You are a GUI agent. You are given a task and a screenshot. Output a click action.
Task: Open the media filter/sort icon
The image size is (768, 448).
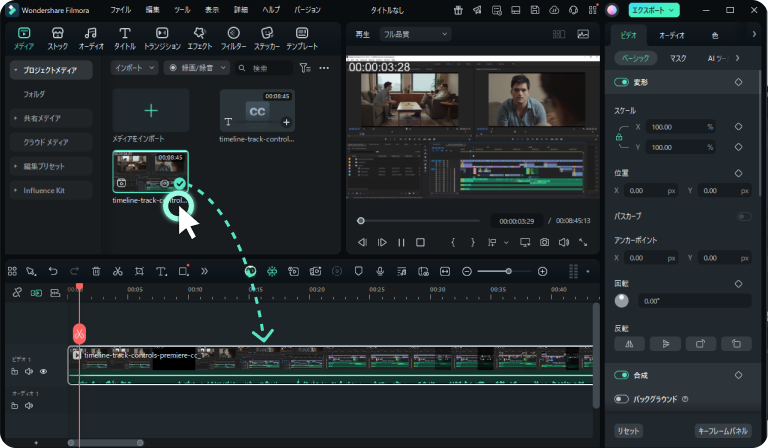pos(305,68)
